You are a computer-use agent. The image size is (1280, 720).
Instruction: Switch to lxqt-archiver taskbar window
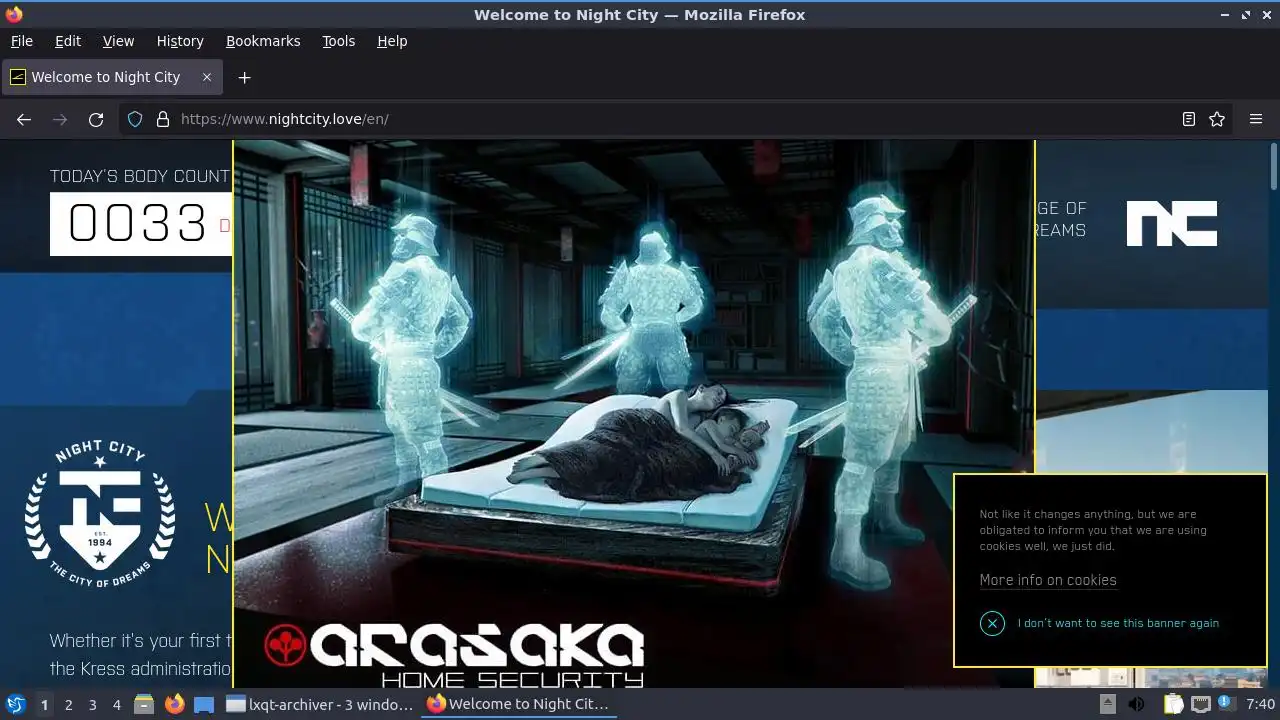pos(320,704)
